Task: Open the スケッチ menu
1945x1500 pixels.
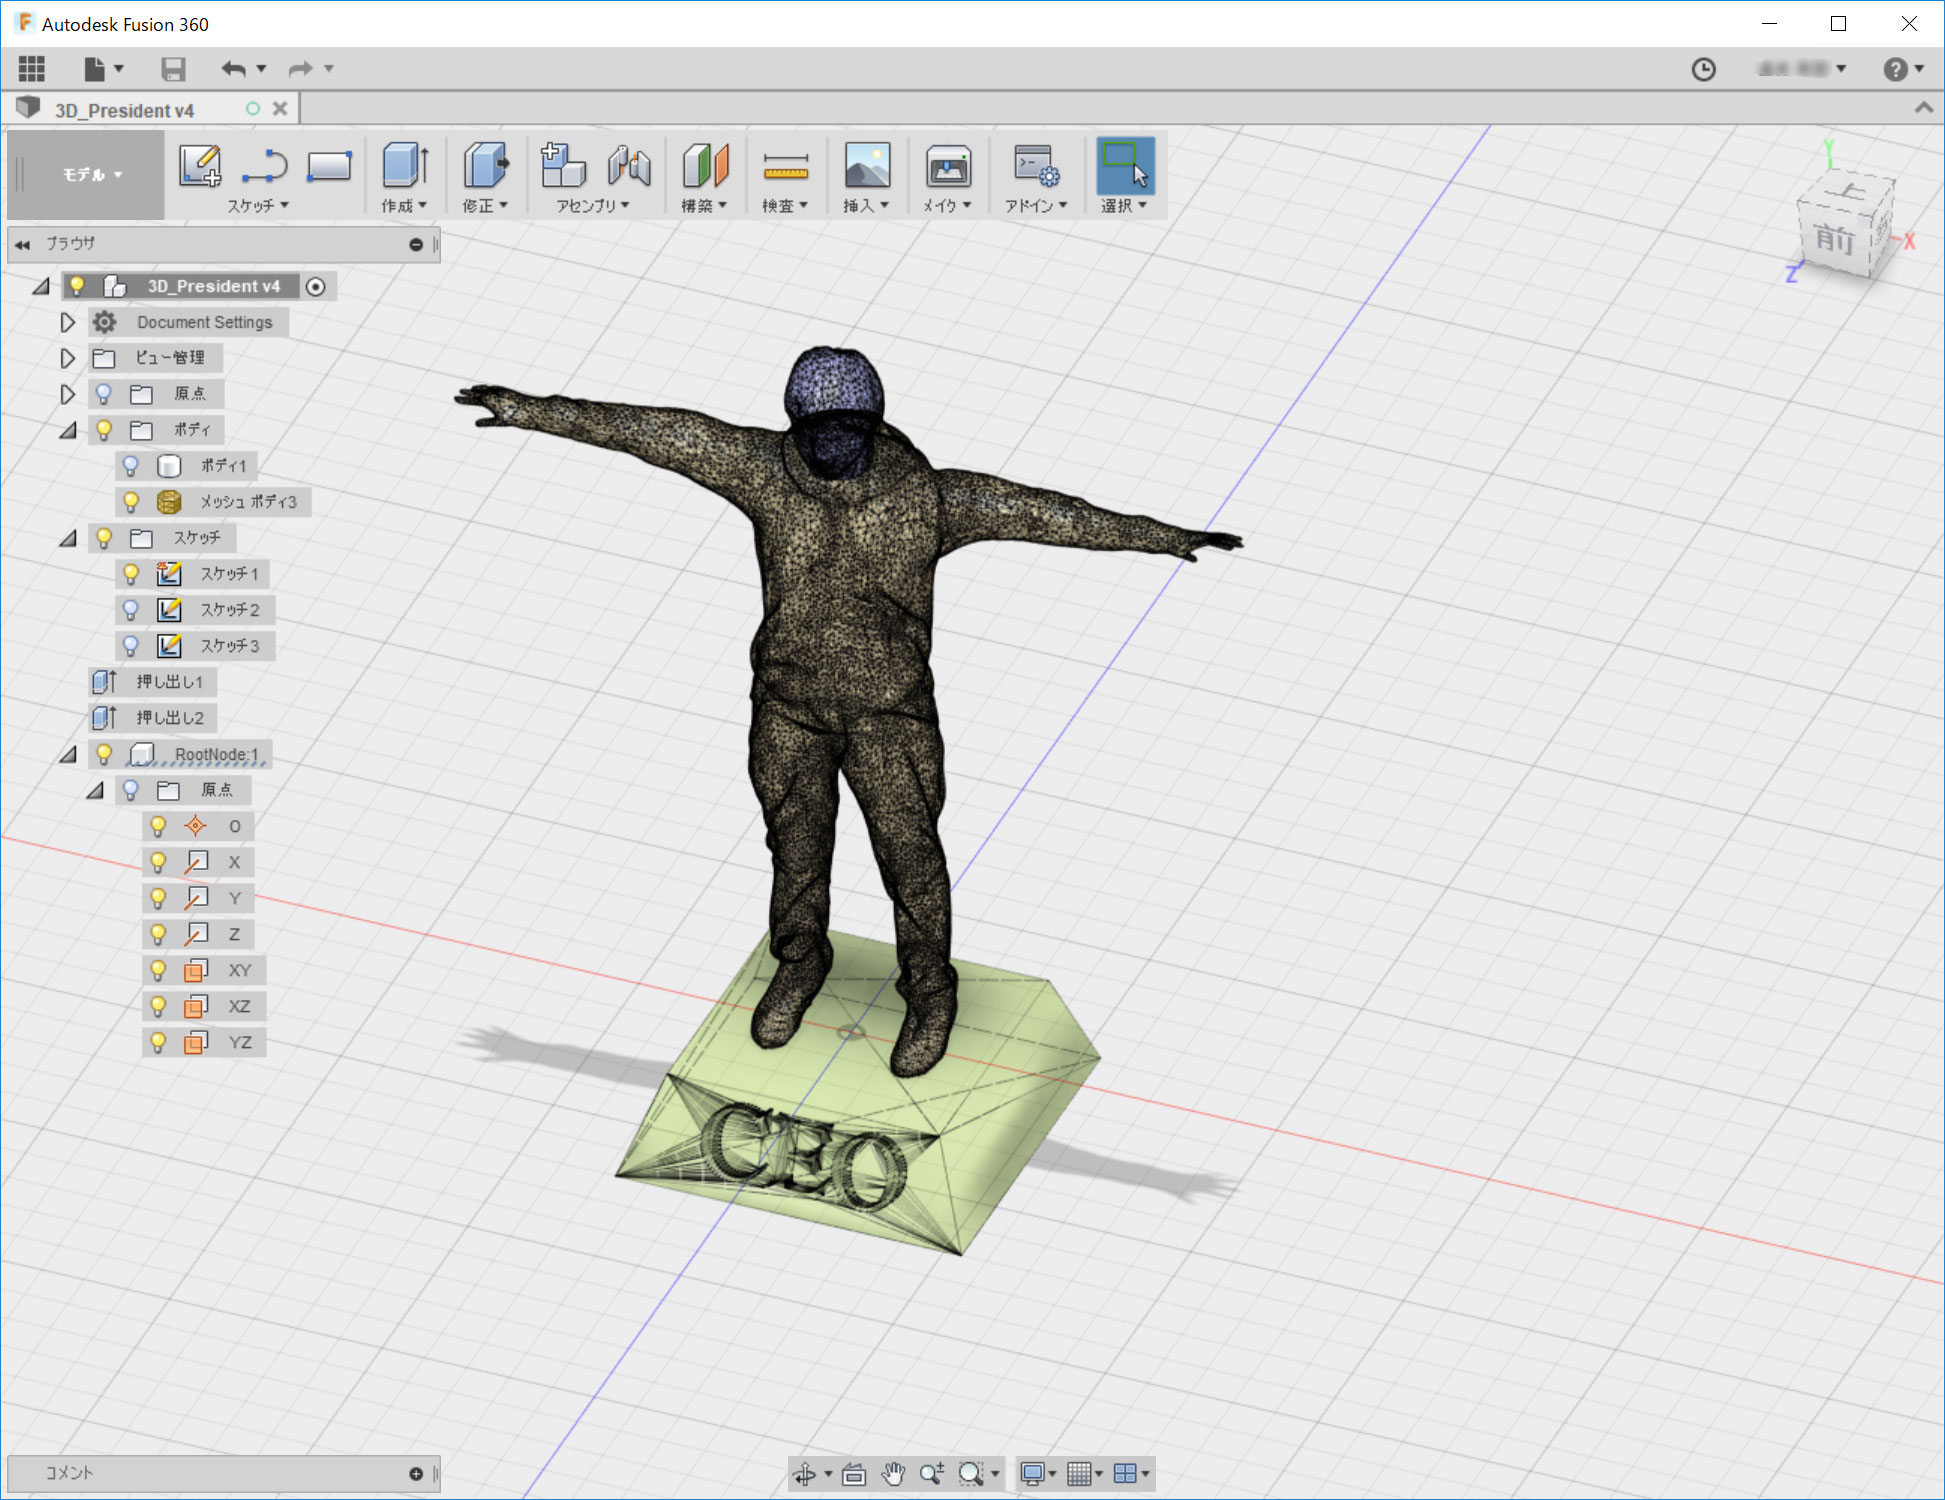Action: click(x=258, y=206)
